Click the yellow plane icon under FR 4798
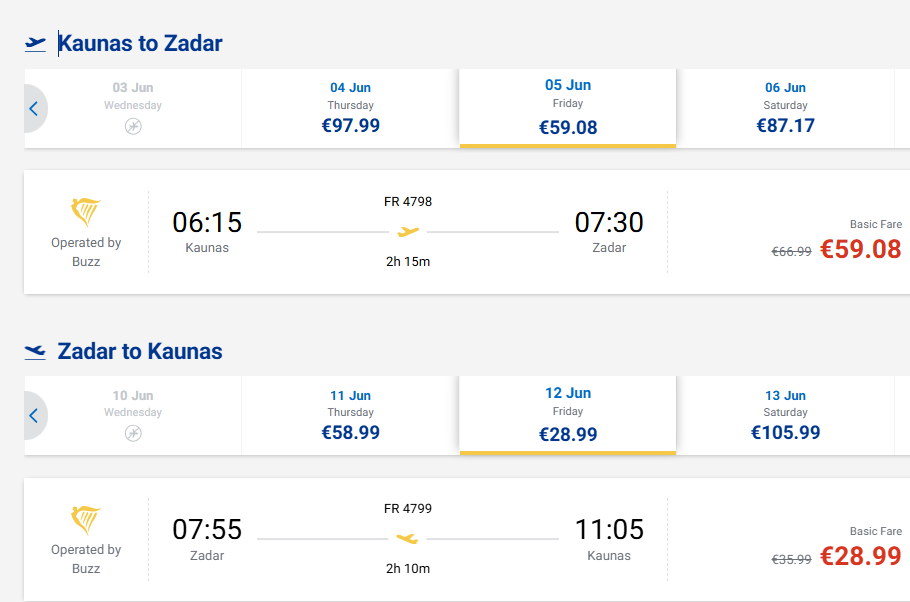 tap(408, 232)
